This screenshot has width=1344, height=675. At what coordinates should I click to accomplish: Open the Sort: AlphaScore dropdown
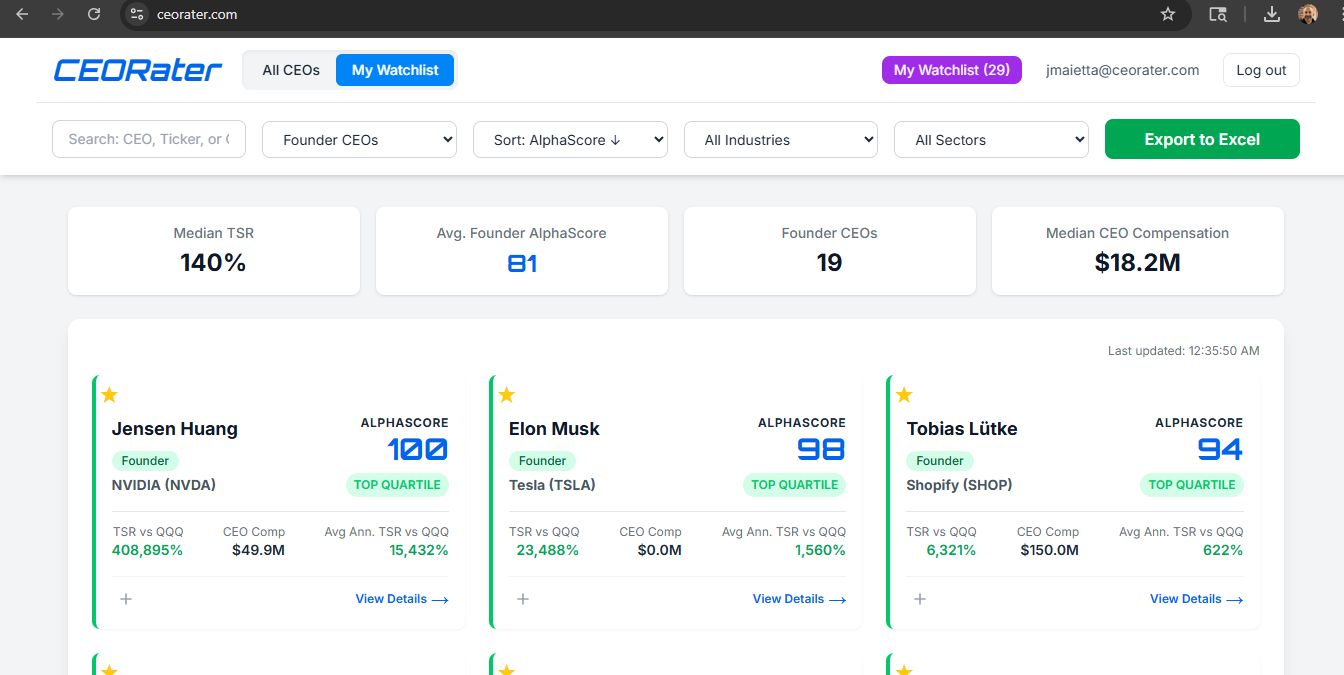point(570,140)
